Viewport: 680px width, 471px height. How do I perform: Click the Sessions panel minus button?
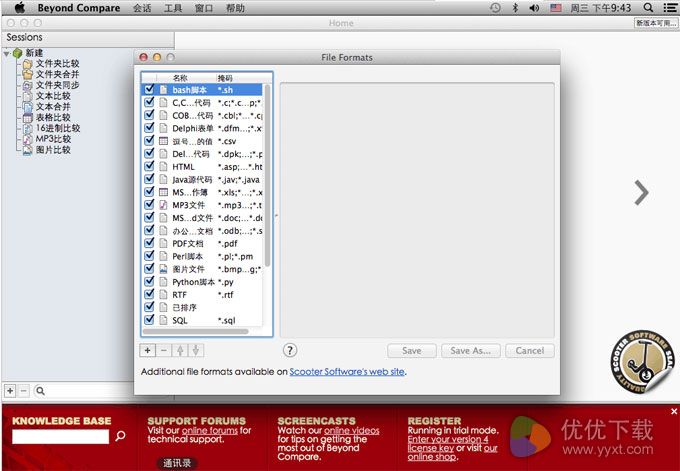pyautogui.click(x=24, y=391)
